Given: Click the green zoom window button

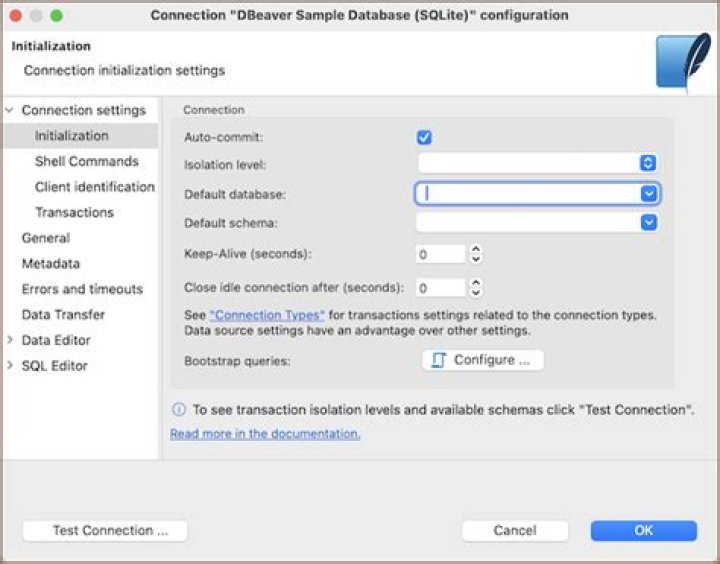Looking at the screenshot, I should pyautogui.click(x=56, y=16).
